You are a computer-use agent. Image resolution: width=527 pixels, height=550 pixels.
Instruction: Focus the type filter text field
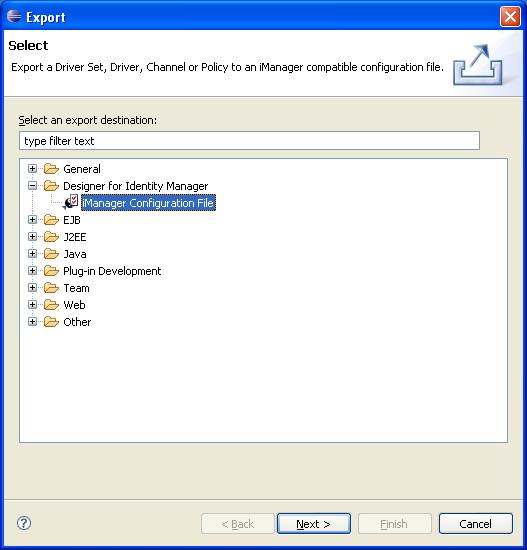coord(249,141)
